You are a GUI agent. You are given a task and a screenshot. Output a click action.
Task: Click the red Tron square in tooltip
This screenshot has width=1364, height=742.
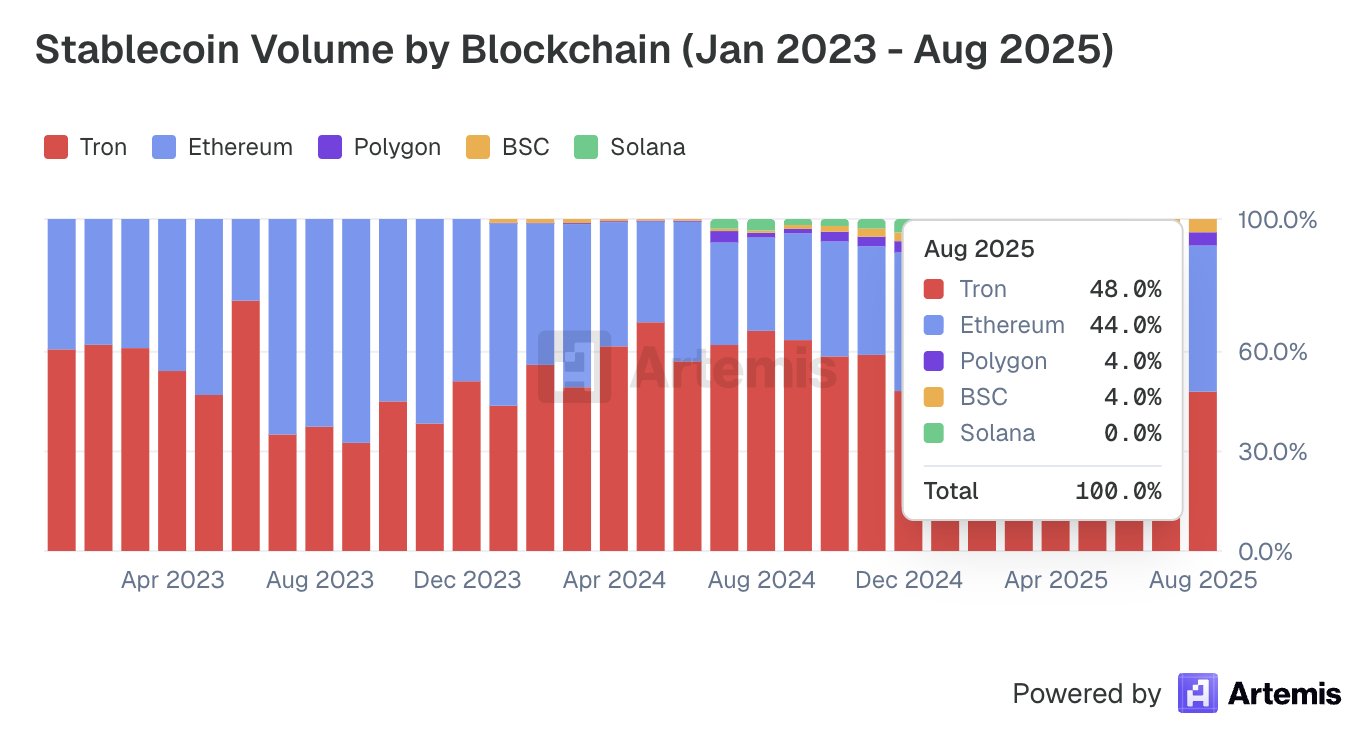934,290
